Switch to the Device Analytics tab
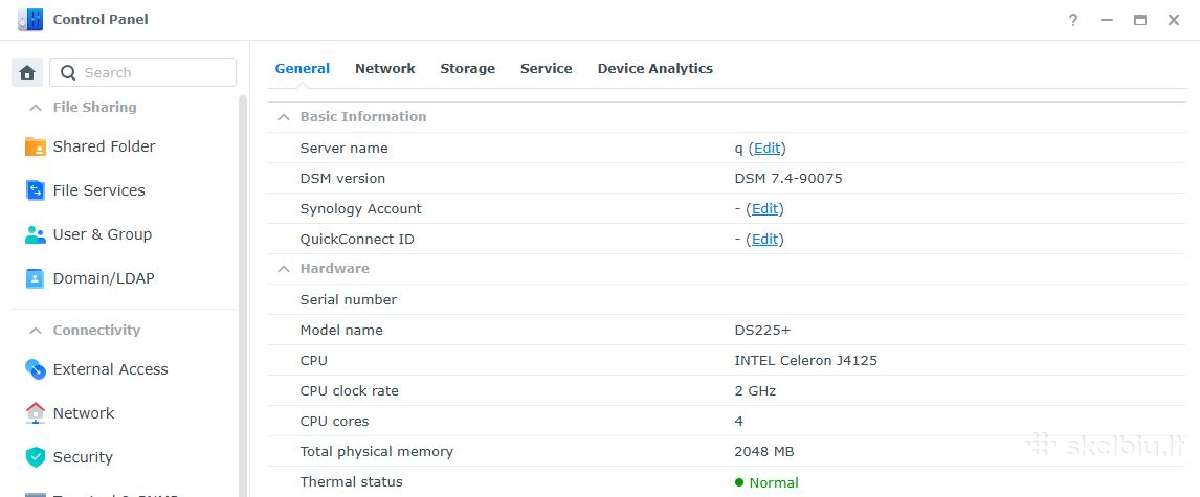 (x=655, y=69)
